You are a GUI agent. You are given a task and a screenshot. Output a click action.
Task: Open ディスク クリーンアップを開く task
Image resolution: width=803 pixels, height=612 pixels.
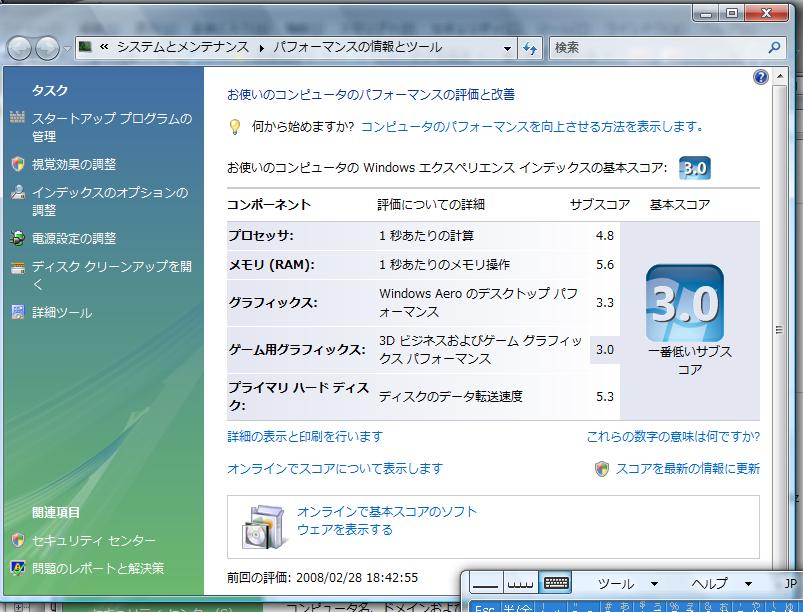click(x=112, y=276)
